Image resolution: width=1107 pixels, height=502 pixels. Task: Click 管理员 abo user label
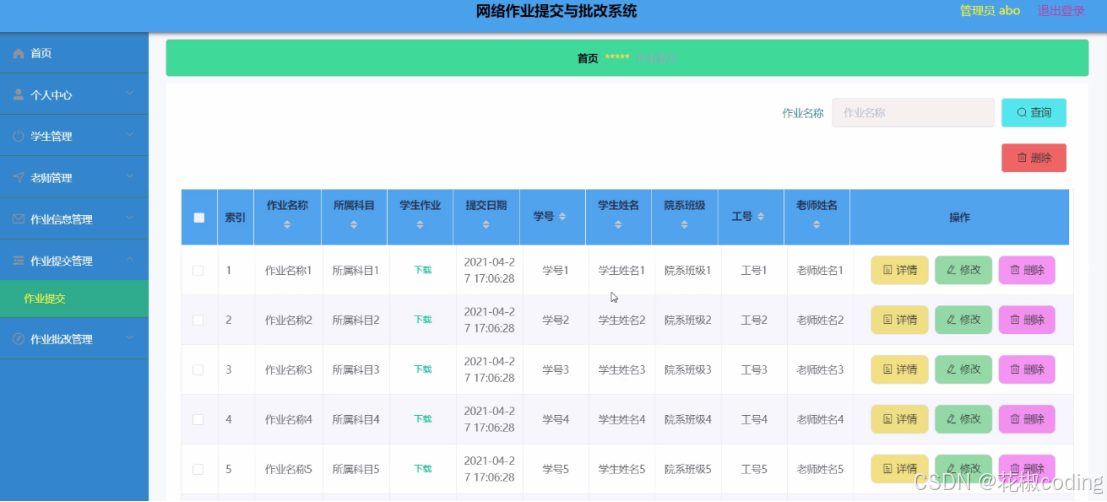[990, 11]
